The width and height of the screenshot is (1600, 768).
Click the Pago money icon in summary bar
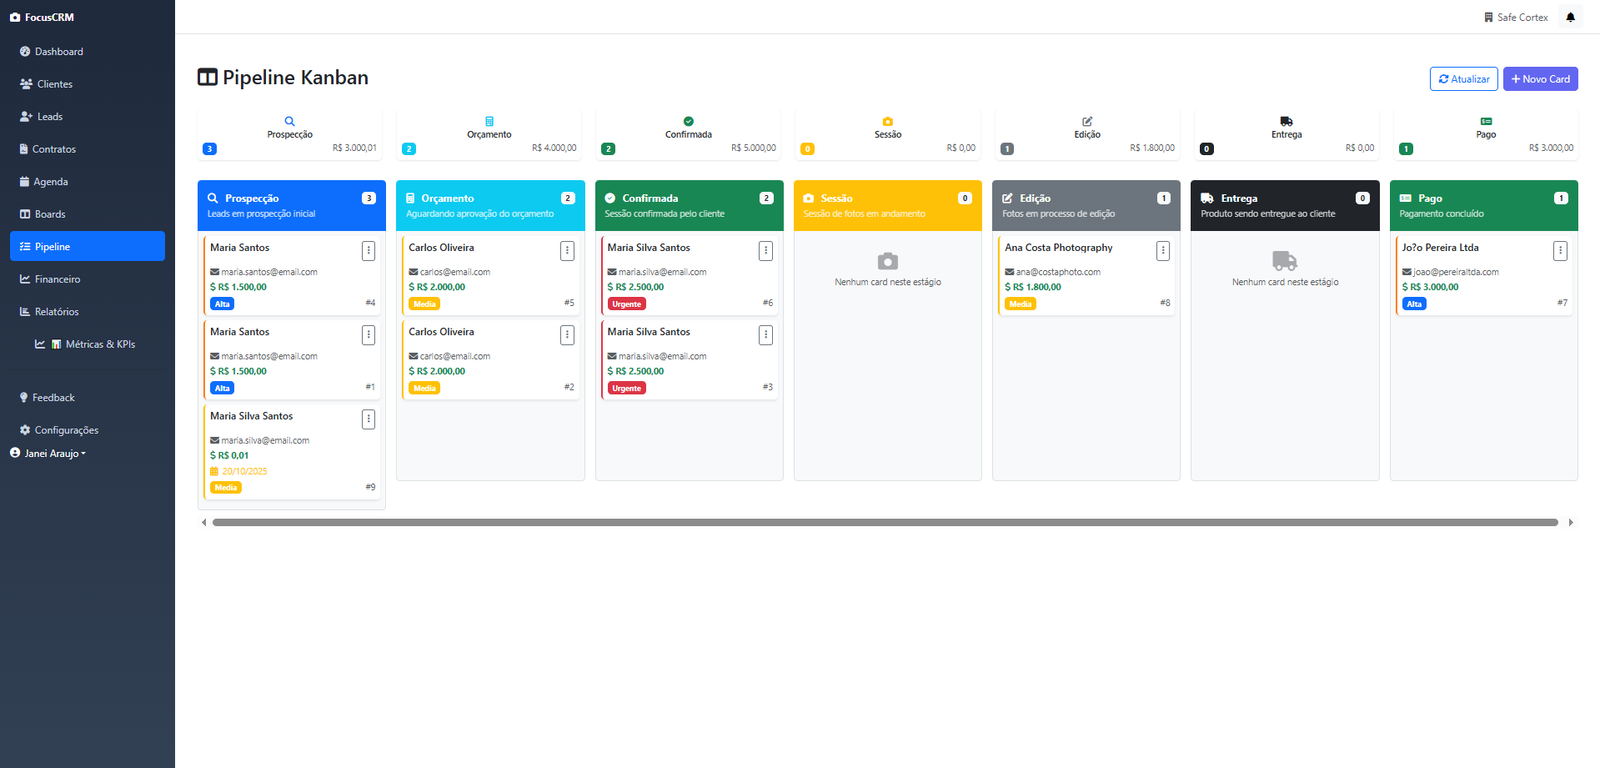pos(1486,121)
